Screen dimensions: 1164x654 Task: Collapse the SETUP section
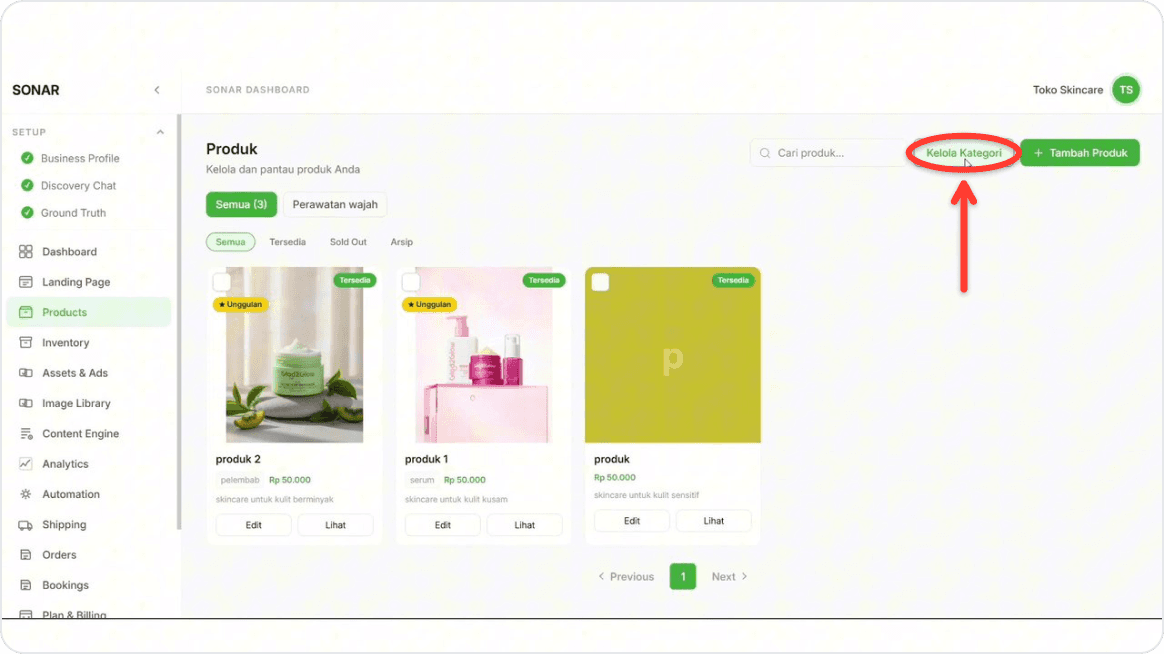[x=160, y=132]
